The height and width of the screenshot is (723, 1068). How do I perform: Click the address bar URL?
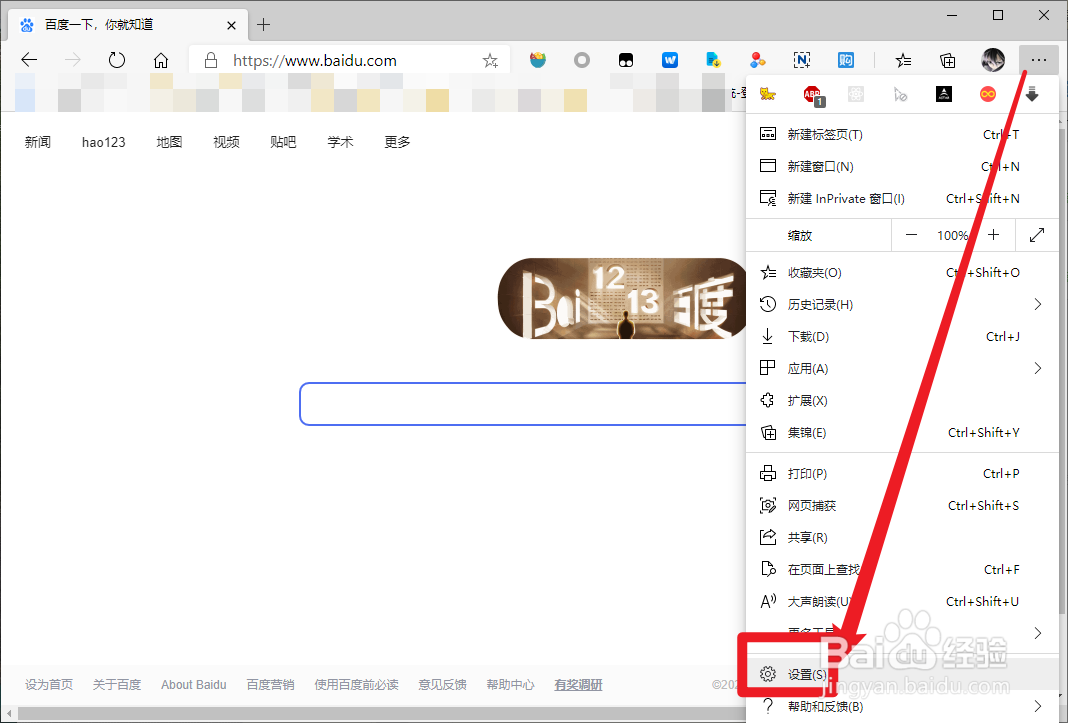click(x=315, y=61)
